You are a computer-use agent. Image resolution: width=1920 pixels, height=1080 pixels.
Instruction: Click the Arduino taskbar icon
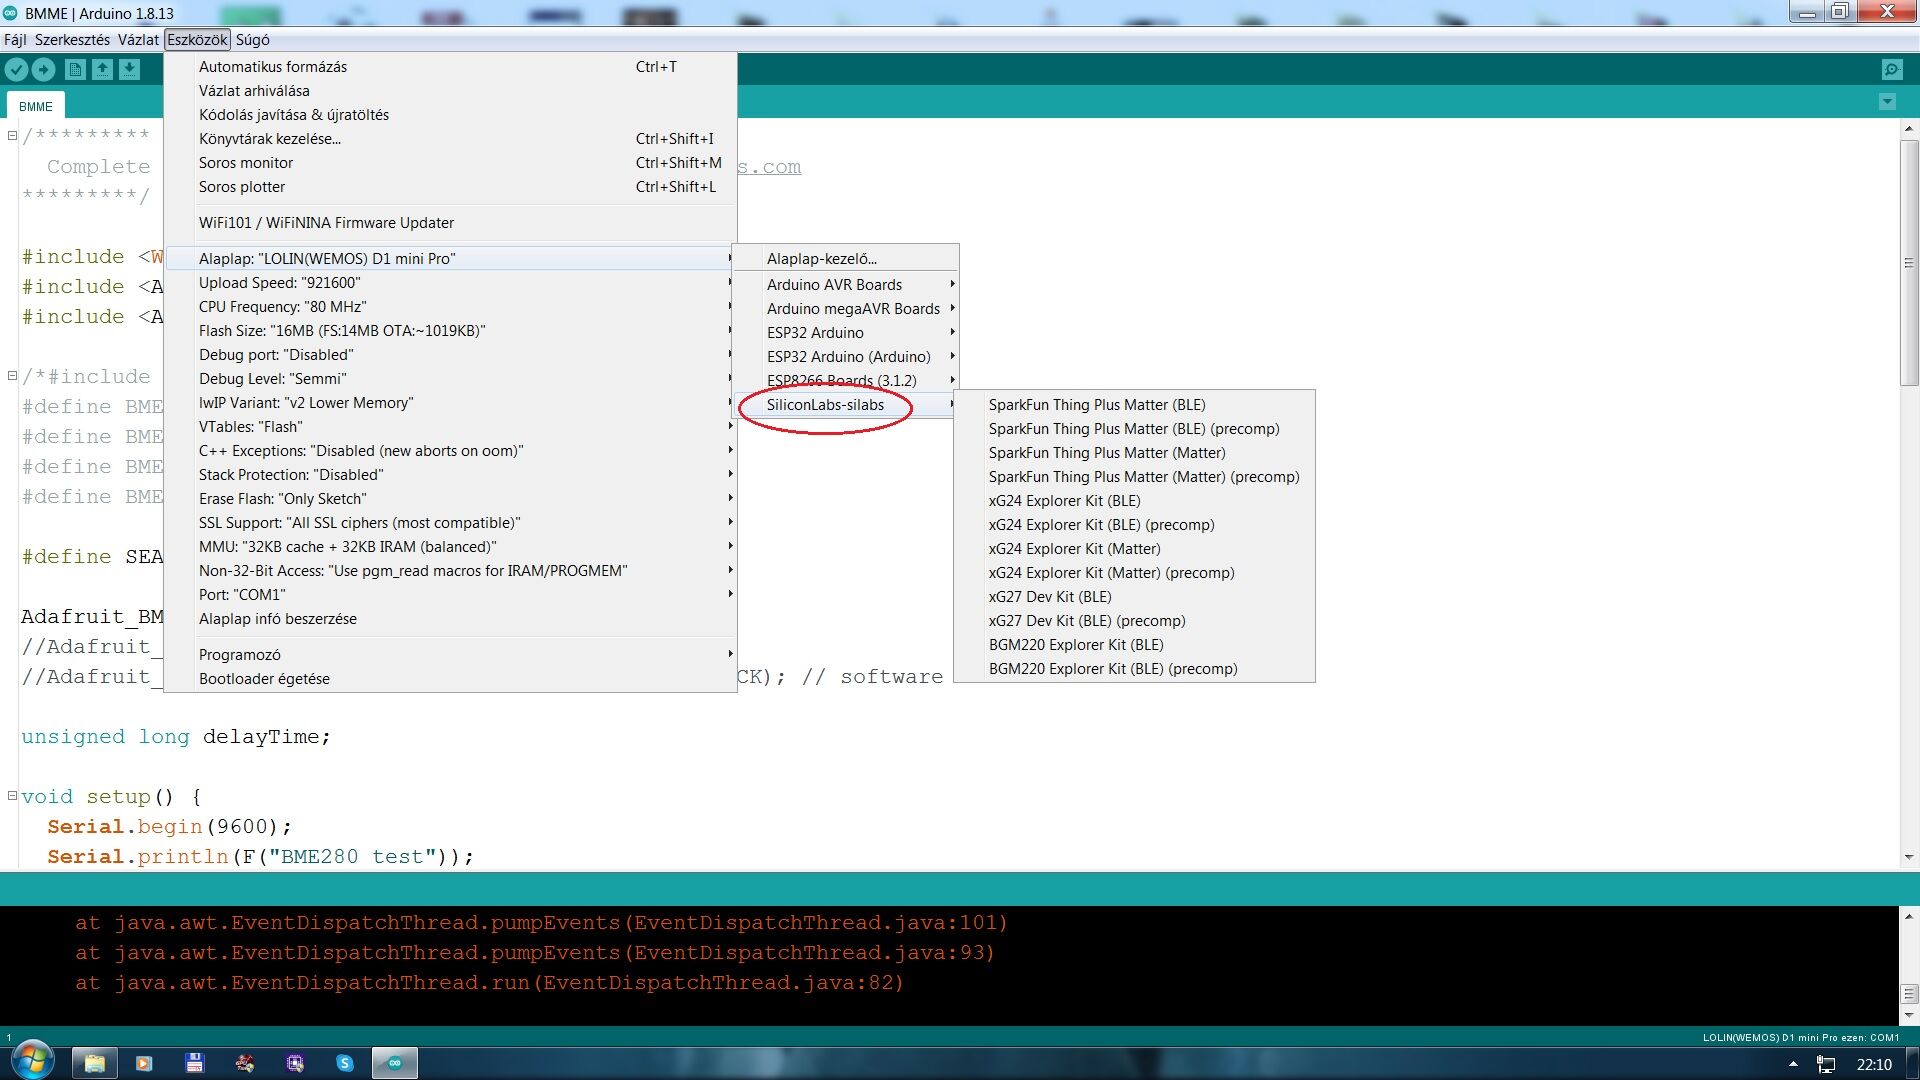(395, 1063)
